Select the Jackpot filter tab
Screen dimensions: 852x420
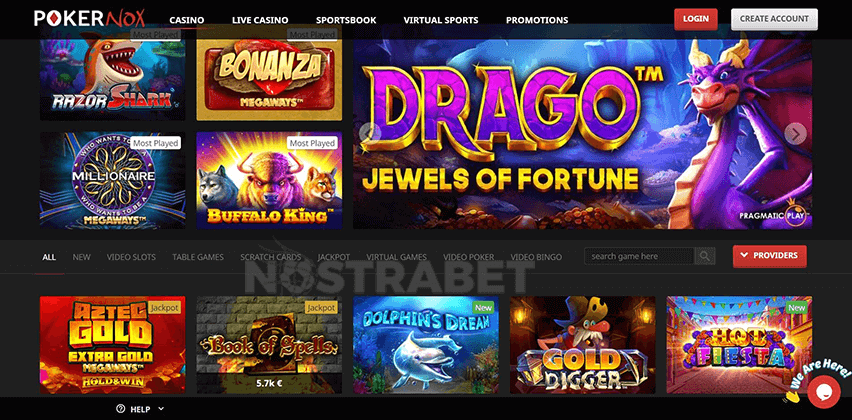(334, 257)
